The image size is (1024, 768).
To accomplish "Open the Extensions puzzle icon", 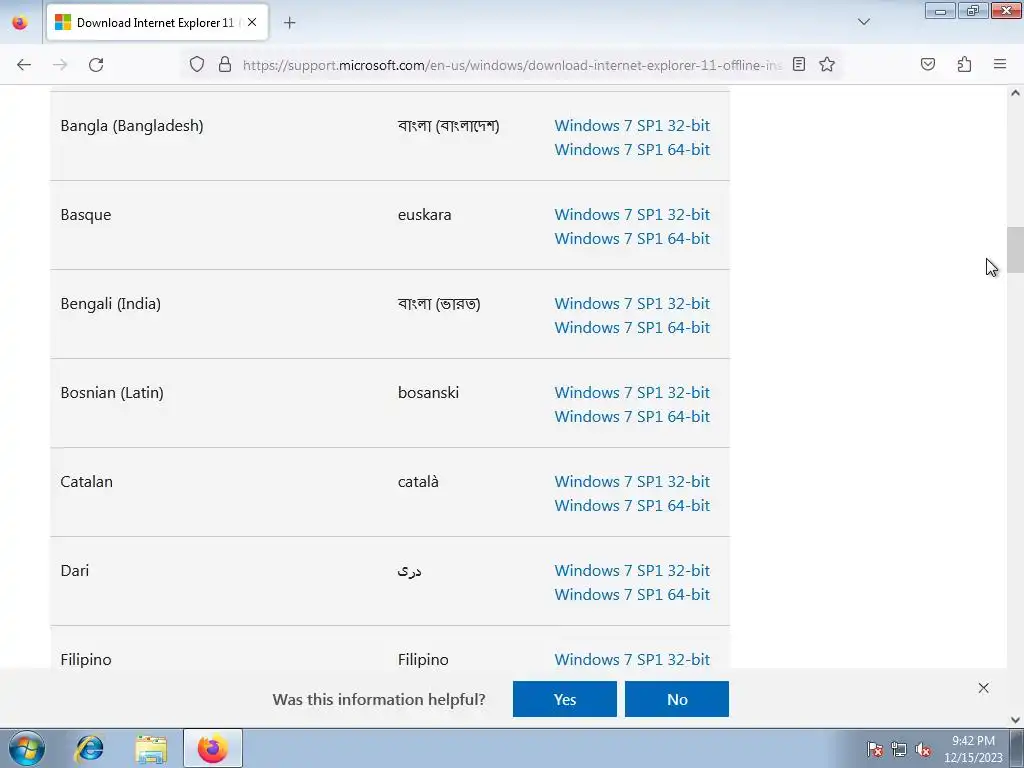I will click(964, 64).
